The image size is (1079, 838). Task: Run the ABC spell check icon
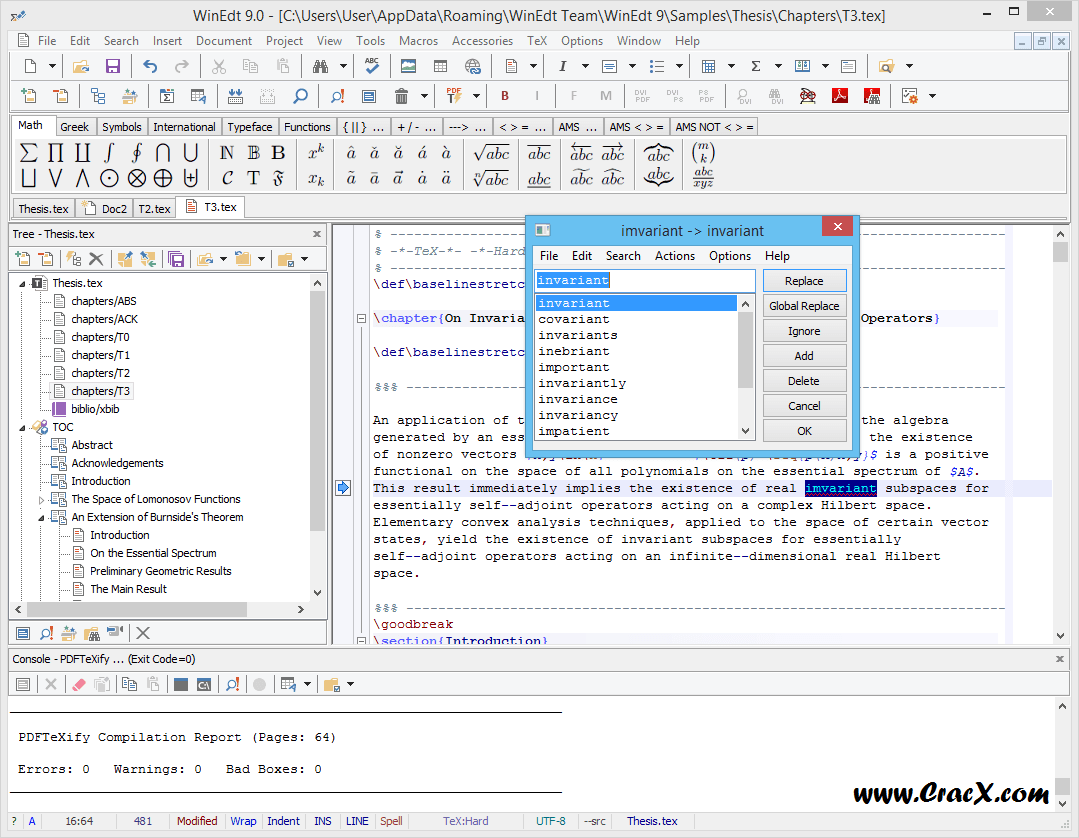click(x=372, y=66)
